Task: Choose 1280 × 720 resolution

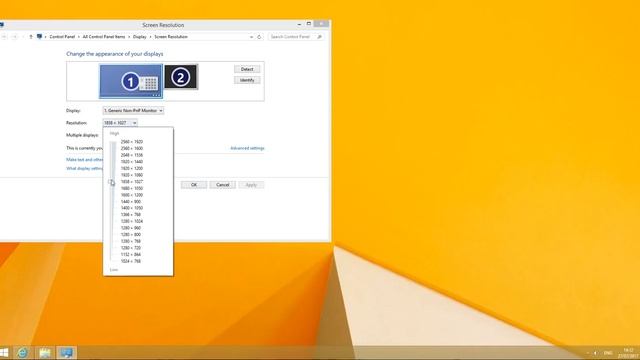Action: (131, 248)
